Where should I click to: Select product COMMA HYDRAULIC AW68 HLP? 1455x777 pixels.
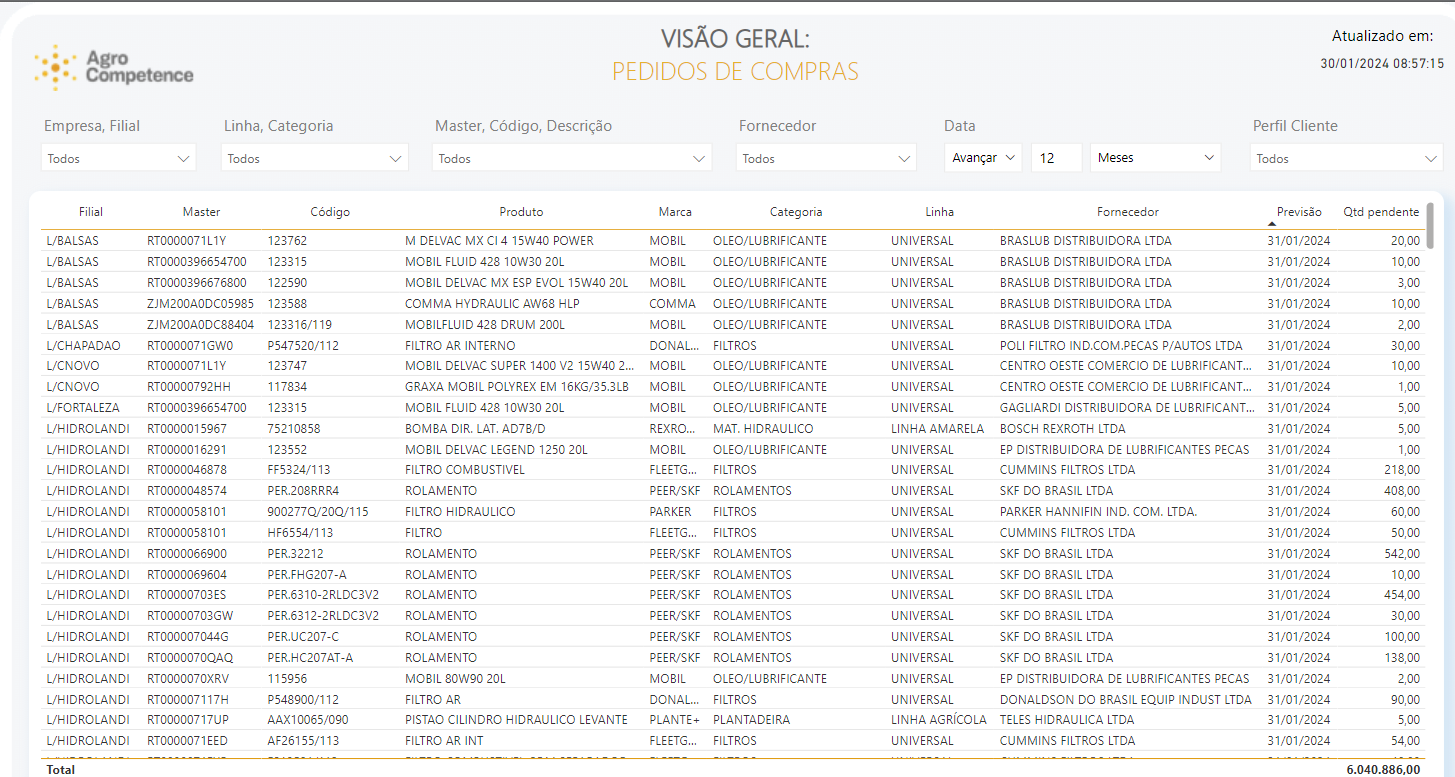tap(492, 304)
